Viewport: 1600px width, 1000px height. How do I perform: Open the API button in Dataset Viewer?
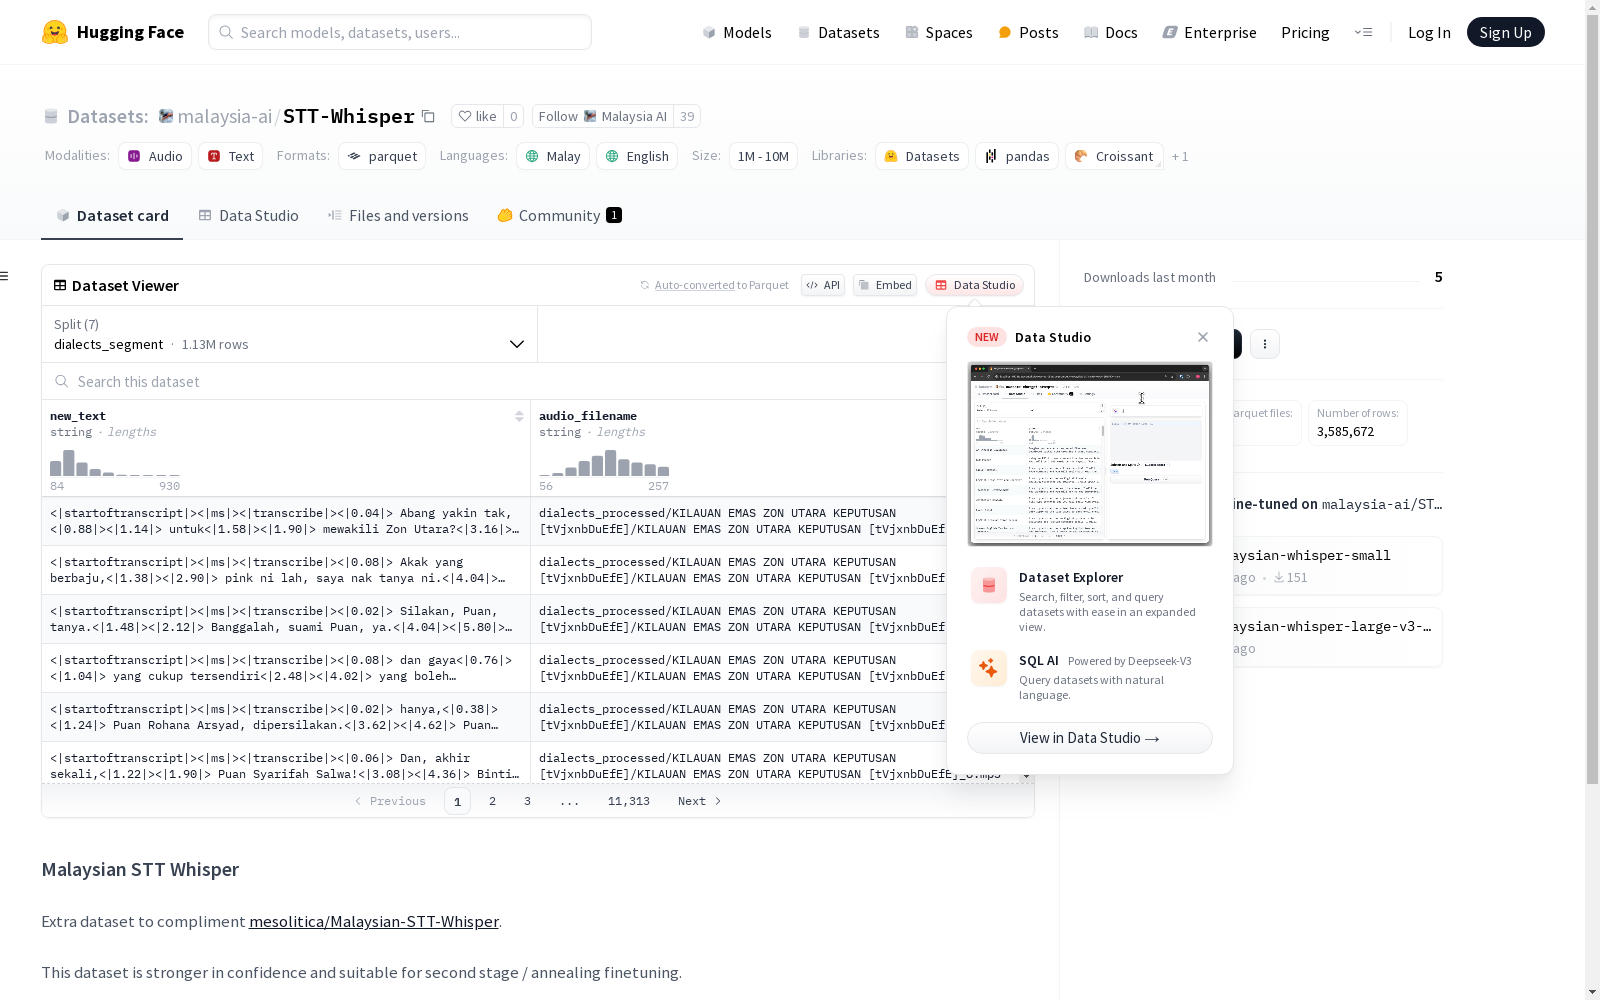tap(823, 285)
